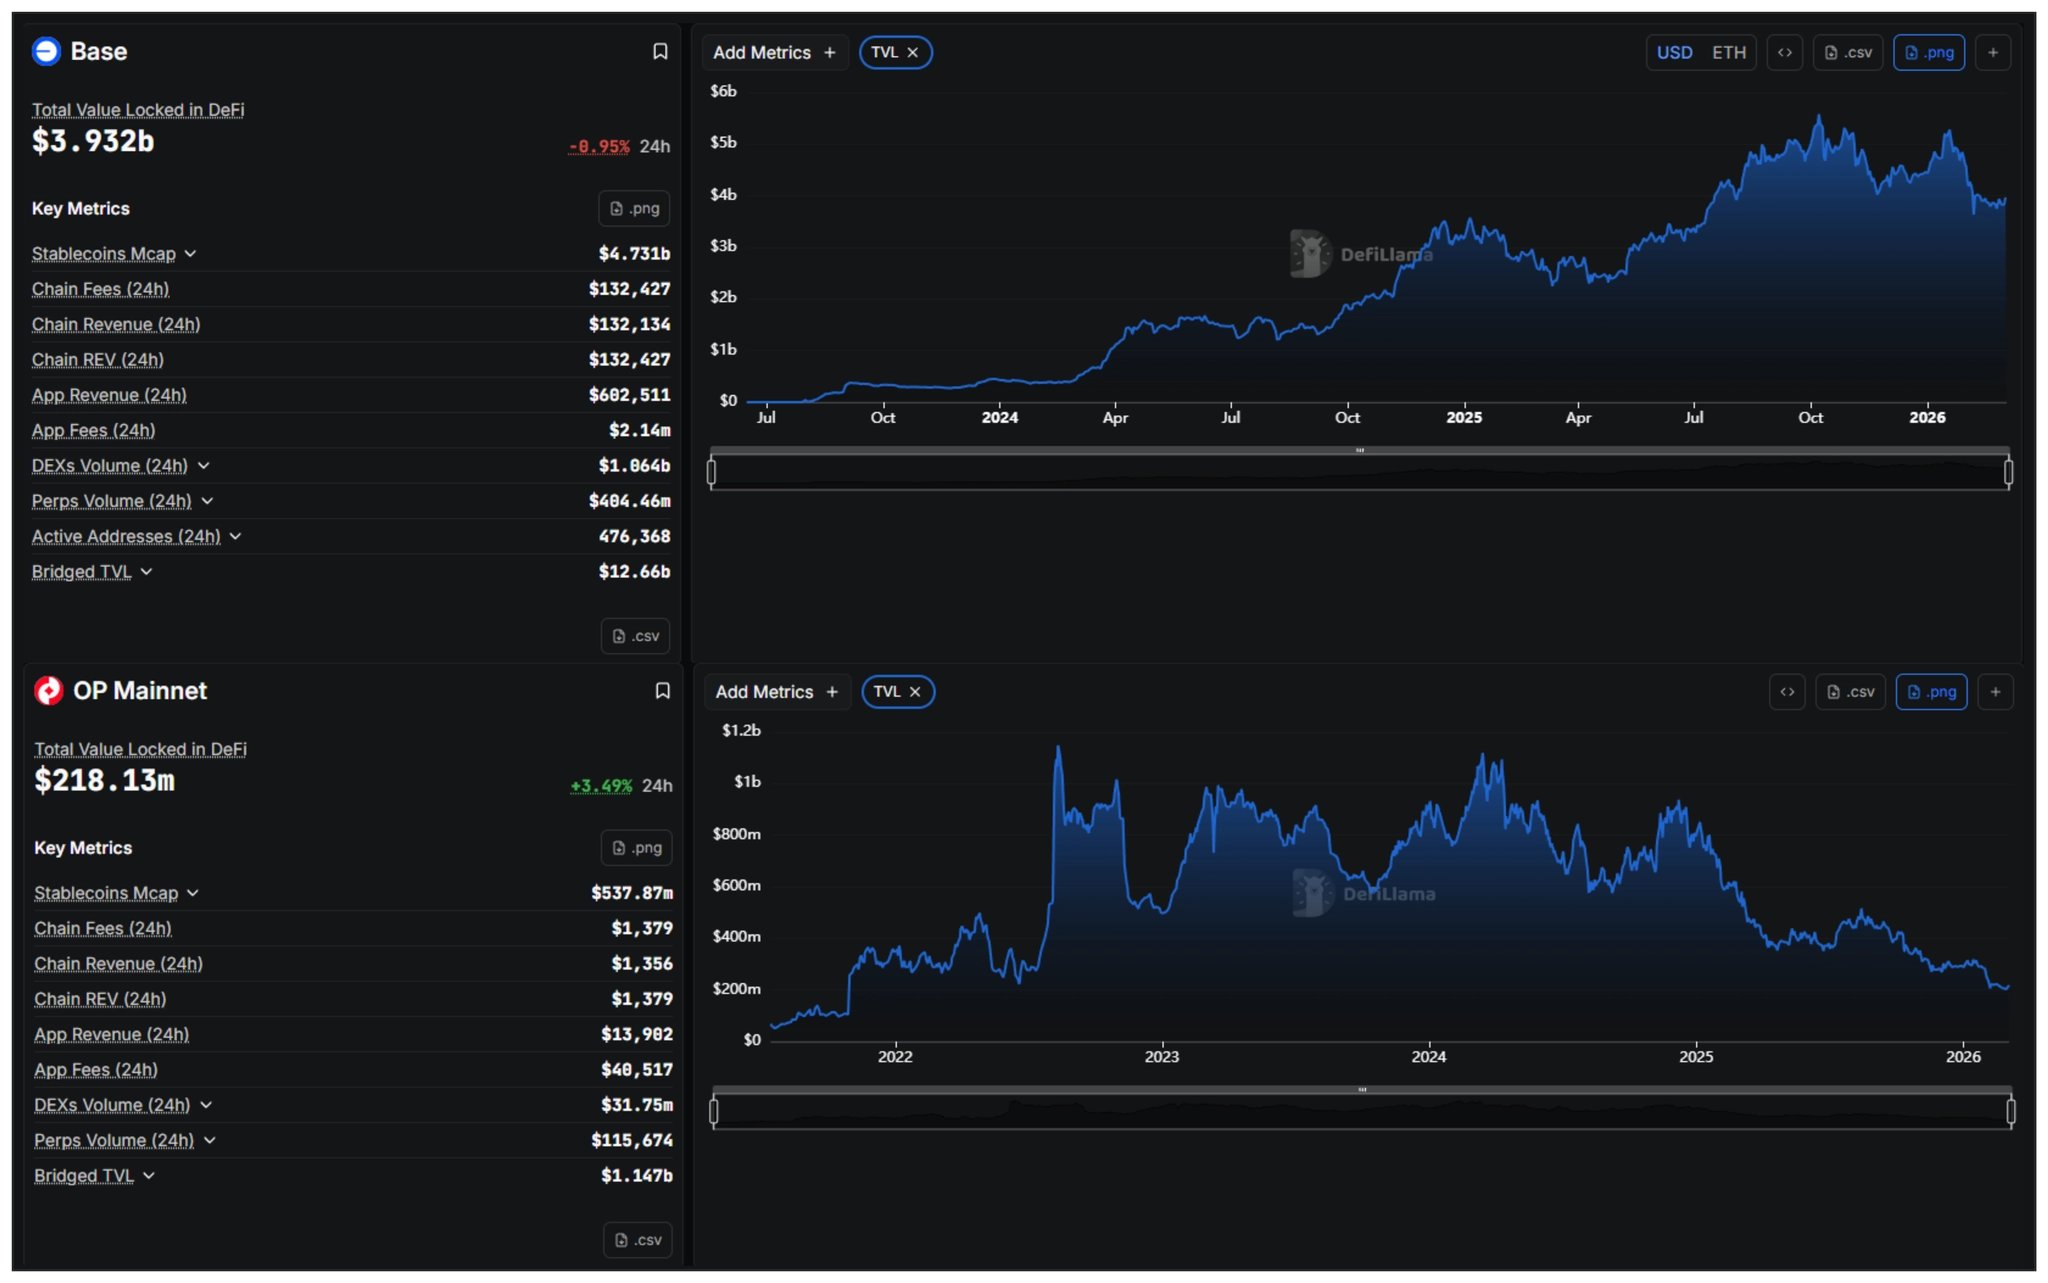This screenshot has width=2048, height=1283.
Task: Click plus icon at Base chart's right
Action: pyautogui.click(x=1993, y=53)
